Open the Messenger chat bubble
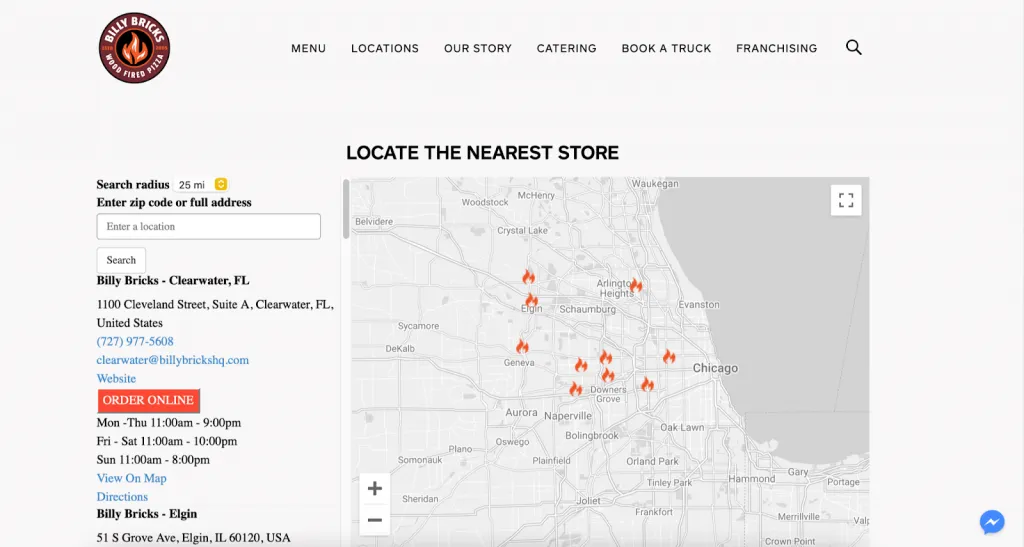Image resolution: width=1024 pixels, height=547 pixels. [x=991, y=522]
